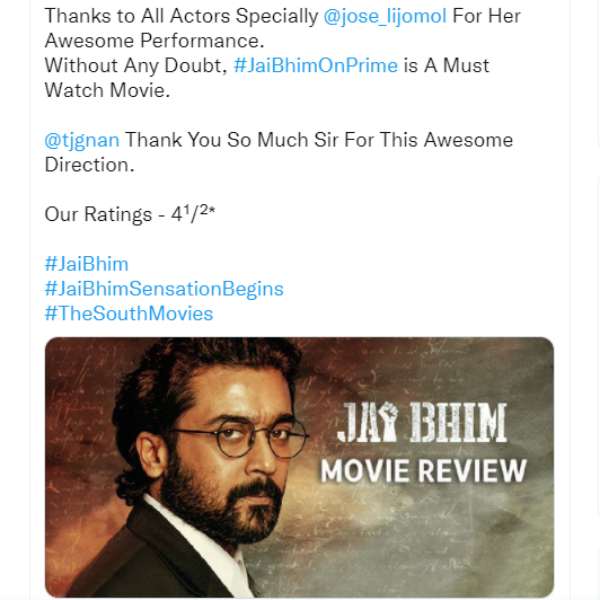Open the #JaiBhimSensationBegins hashtag

point(164,289)
